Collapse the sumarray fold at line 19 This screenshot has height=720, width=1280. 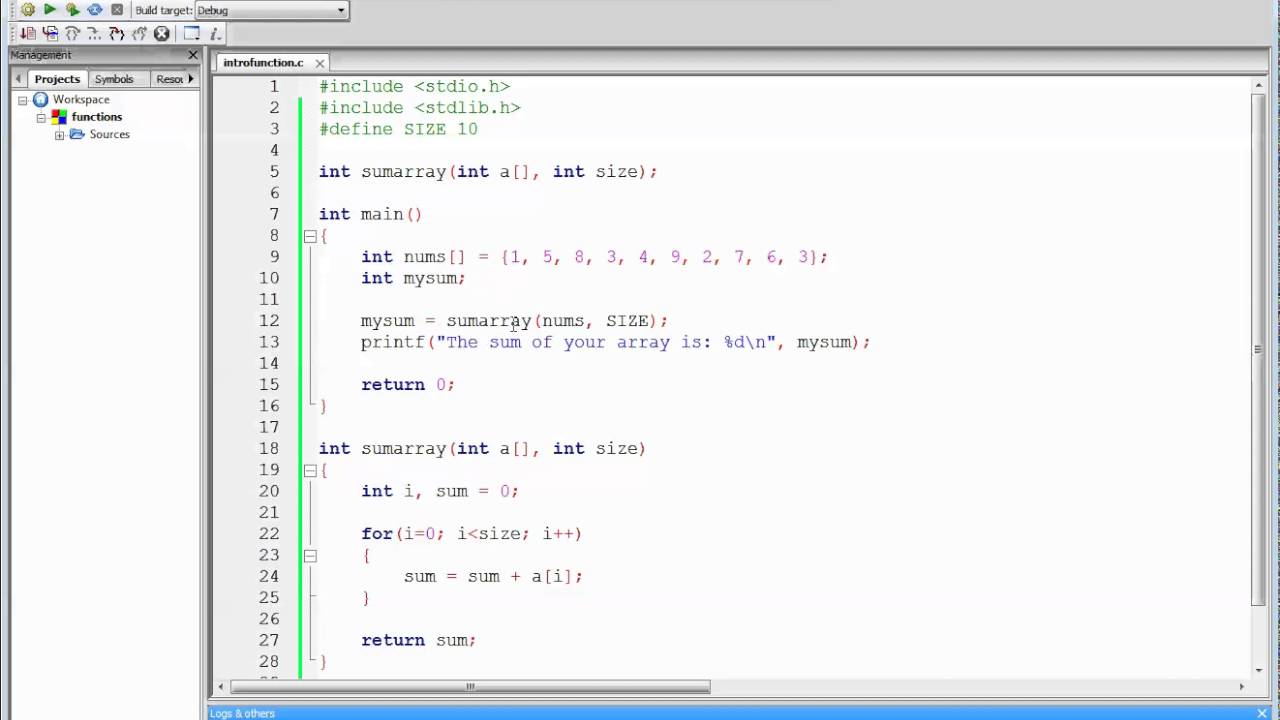(310, 470)
